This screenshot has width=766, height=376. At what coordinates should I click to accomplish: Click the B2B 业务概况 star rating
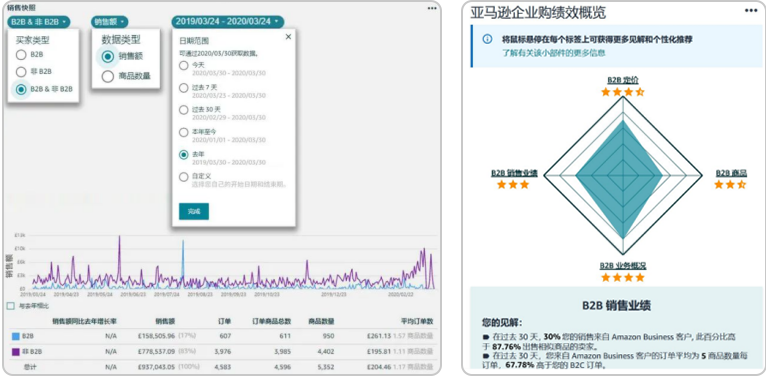(x=622, y=278)
